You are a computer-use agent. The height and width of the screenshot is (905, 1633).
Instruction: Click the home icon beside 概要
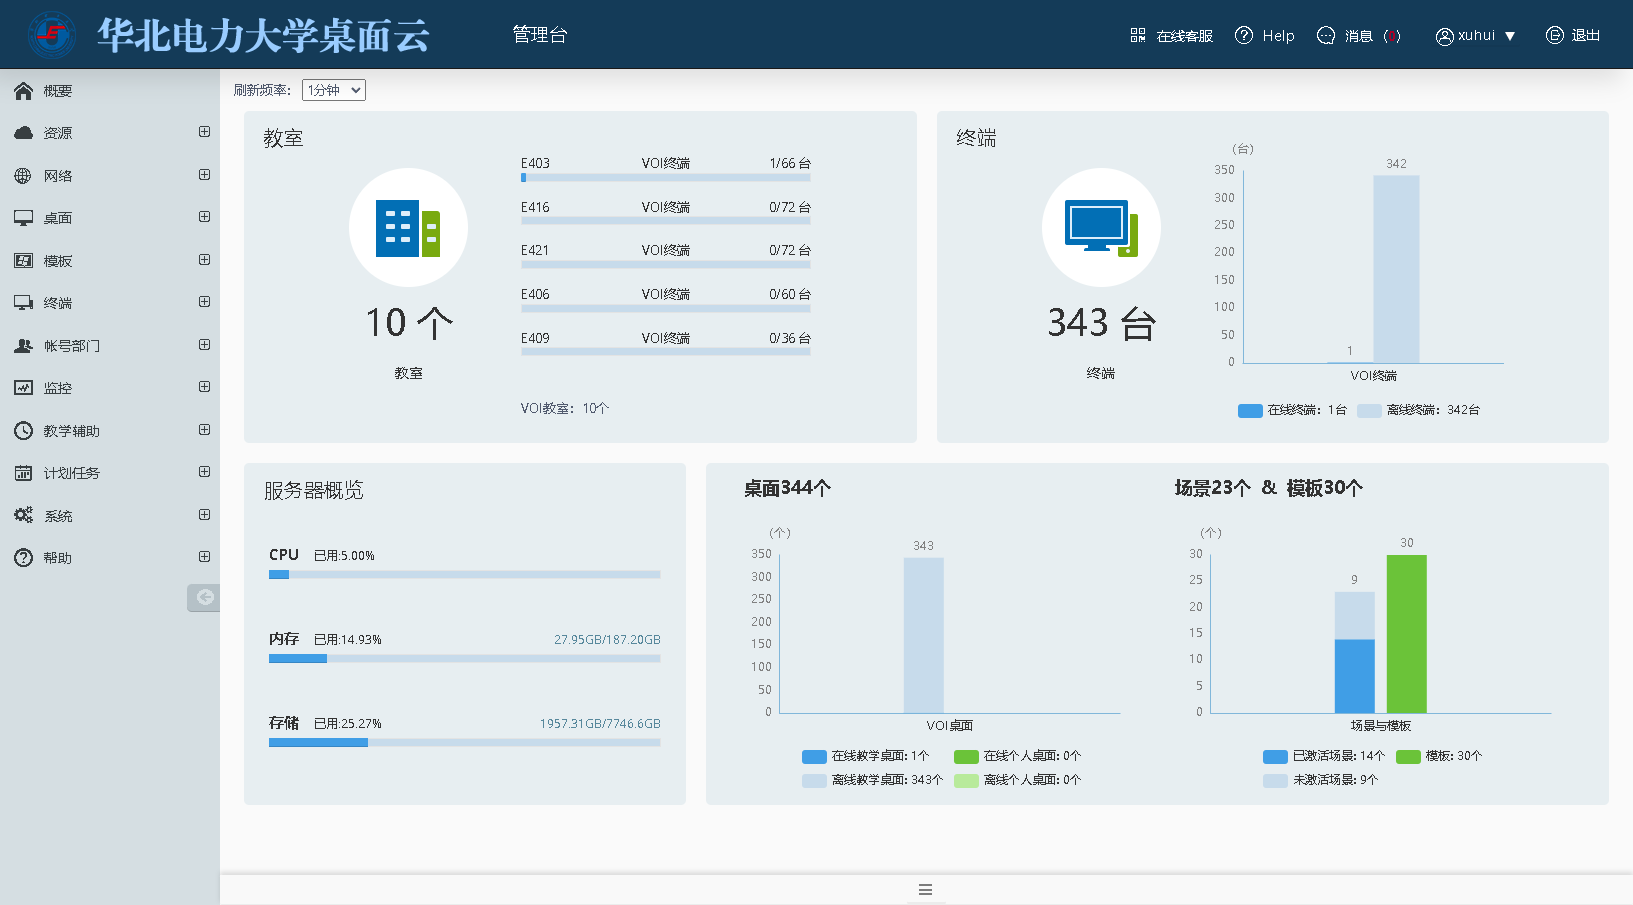click(23, 91)
